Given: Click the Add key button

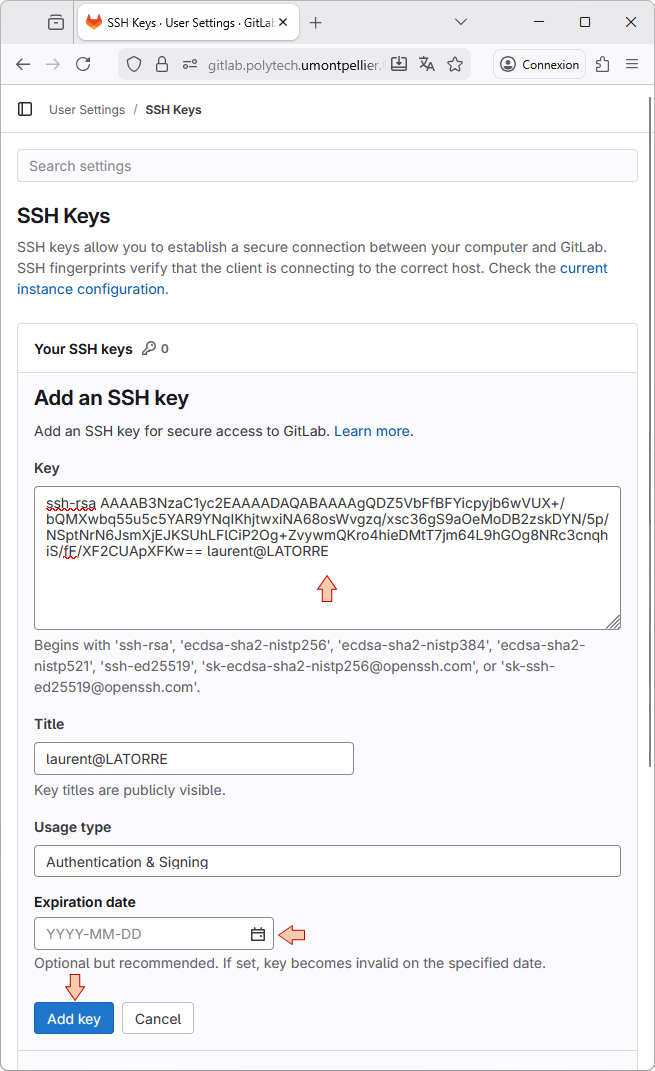Looking at the screenshot, I should (74, 1018).
